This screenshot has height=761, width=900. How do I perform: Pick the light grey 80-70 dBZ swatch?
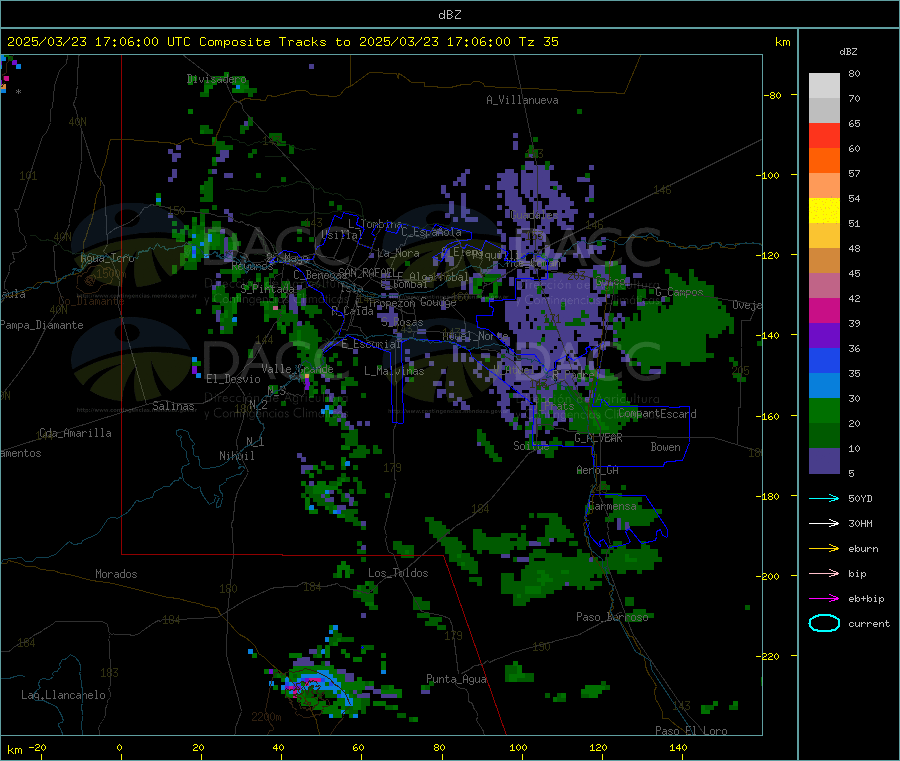click(824, 86)
